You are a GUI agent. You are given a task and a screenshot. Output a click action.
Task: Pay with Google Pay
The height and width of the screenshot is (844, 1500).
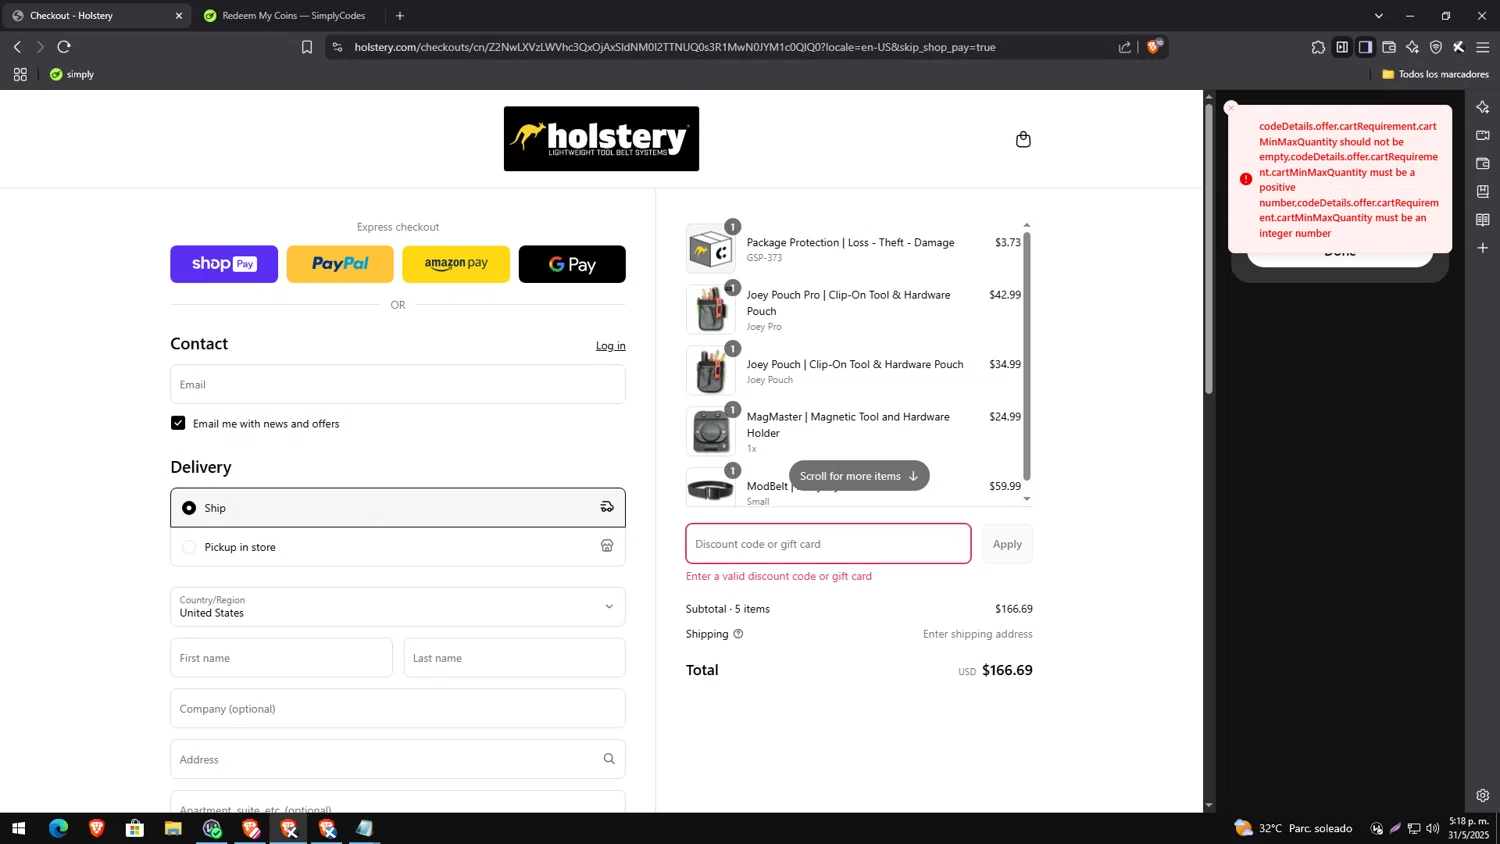click(572, 264)
